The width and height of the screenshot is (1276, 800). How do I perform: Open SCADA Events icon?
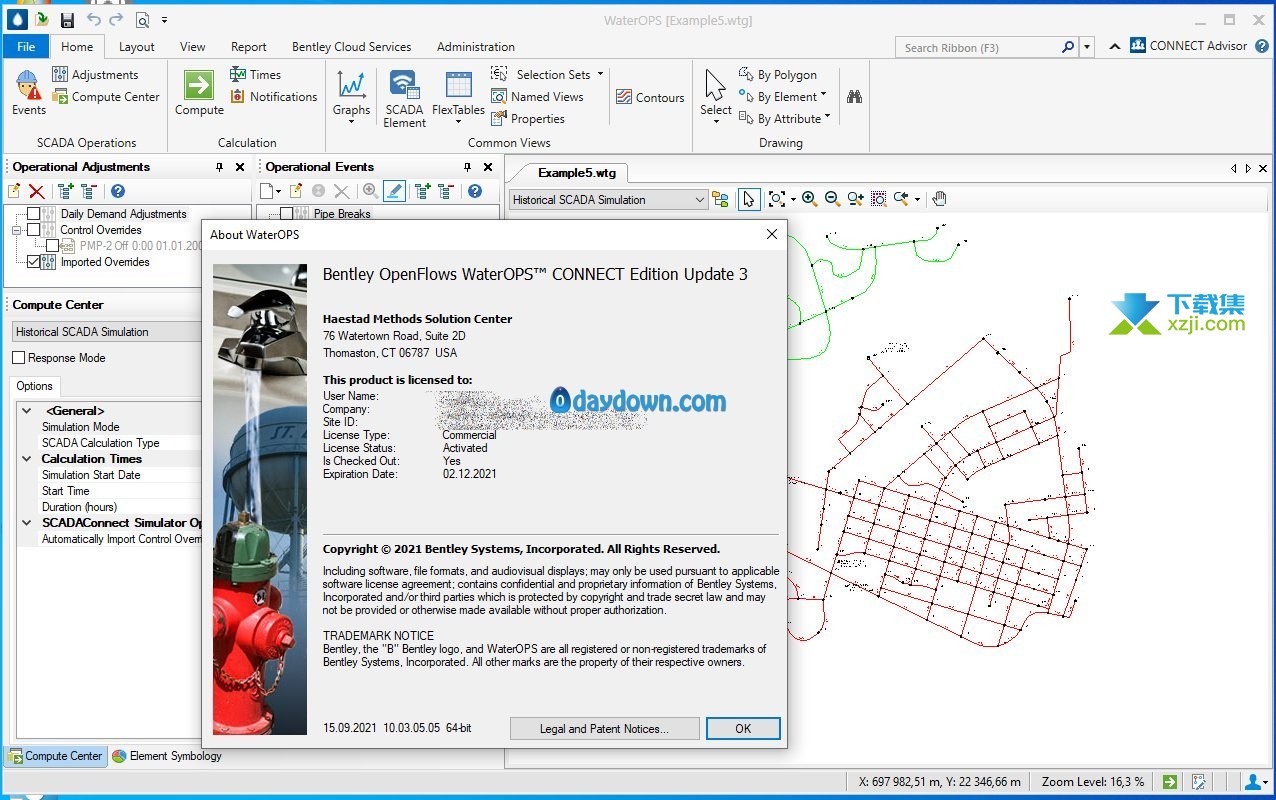[x=28, y=85]
